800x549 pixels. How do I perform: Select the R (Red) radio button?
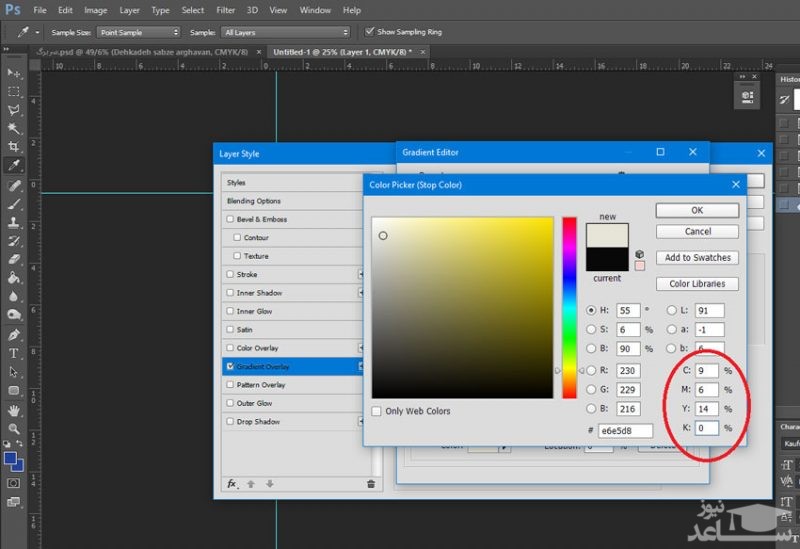click(x=591, y=370)
